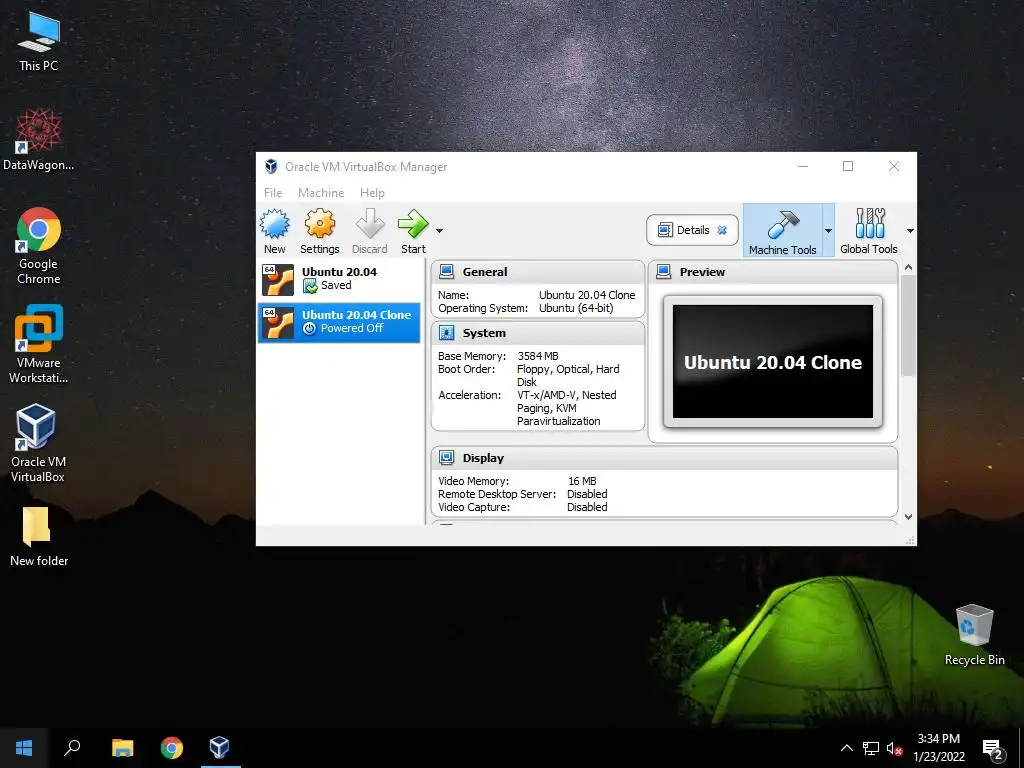Select the Ubuntu 20.04 saved VM
The image size is (1024, 768).
339,279
